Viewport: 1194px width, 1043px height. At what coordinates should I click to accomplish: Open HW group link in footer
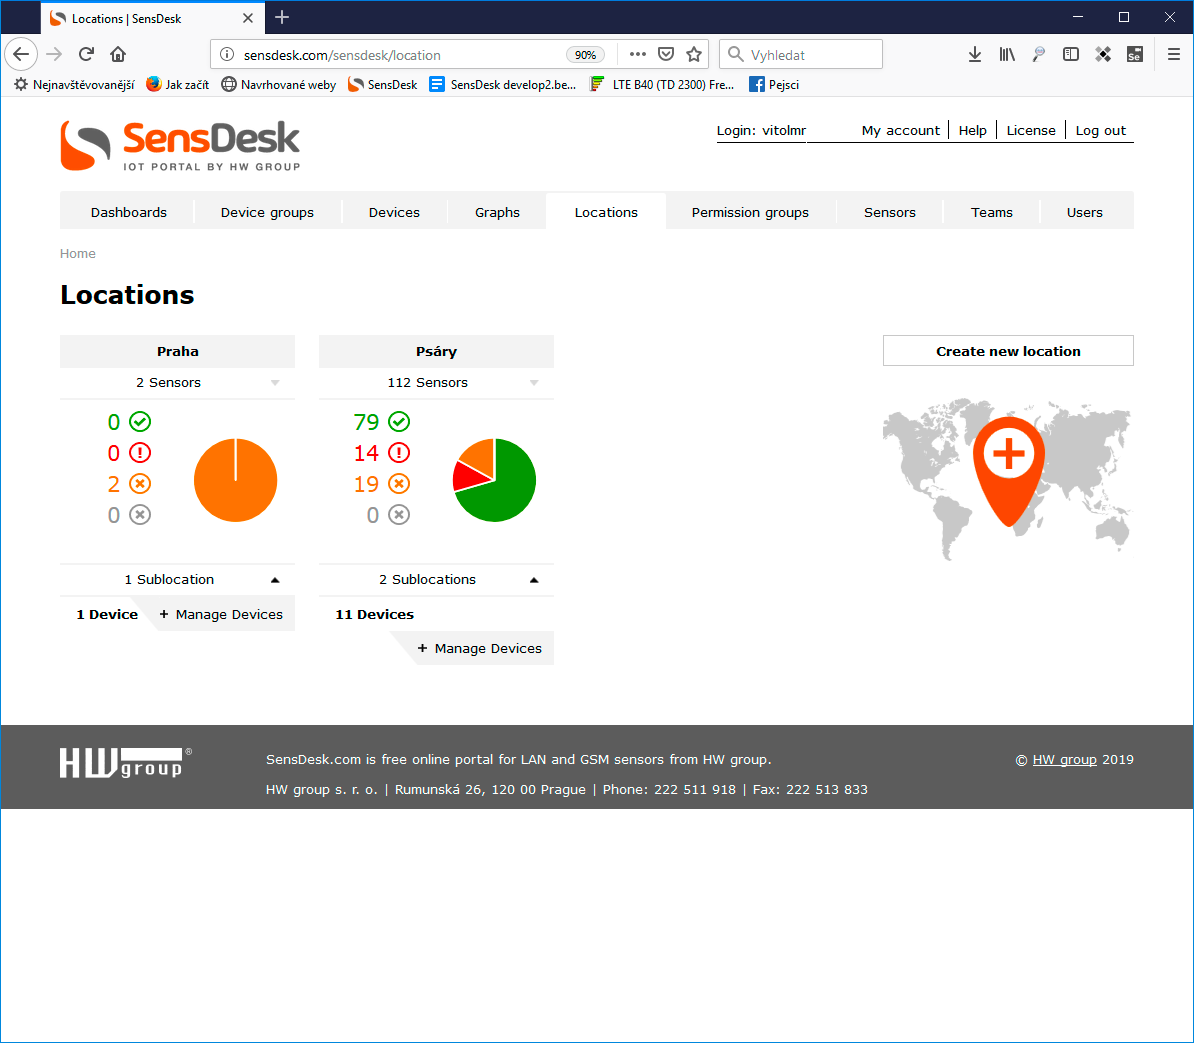pos(1065,760)
